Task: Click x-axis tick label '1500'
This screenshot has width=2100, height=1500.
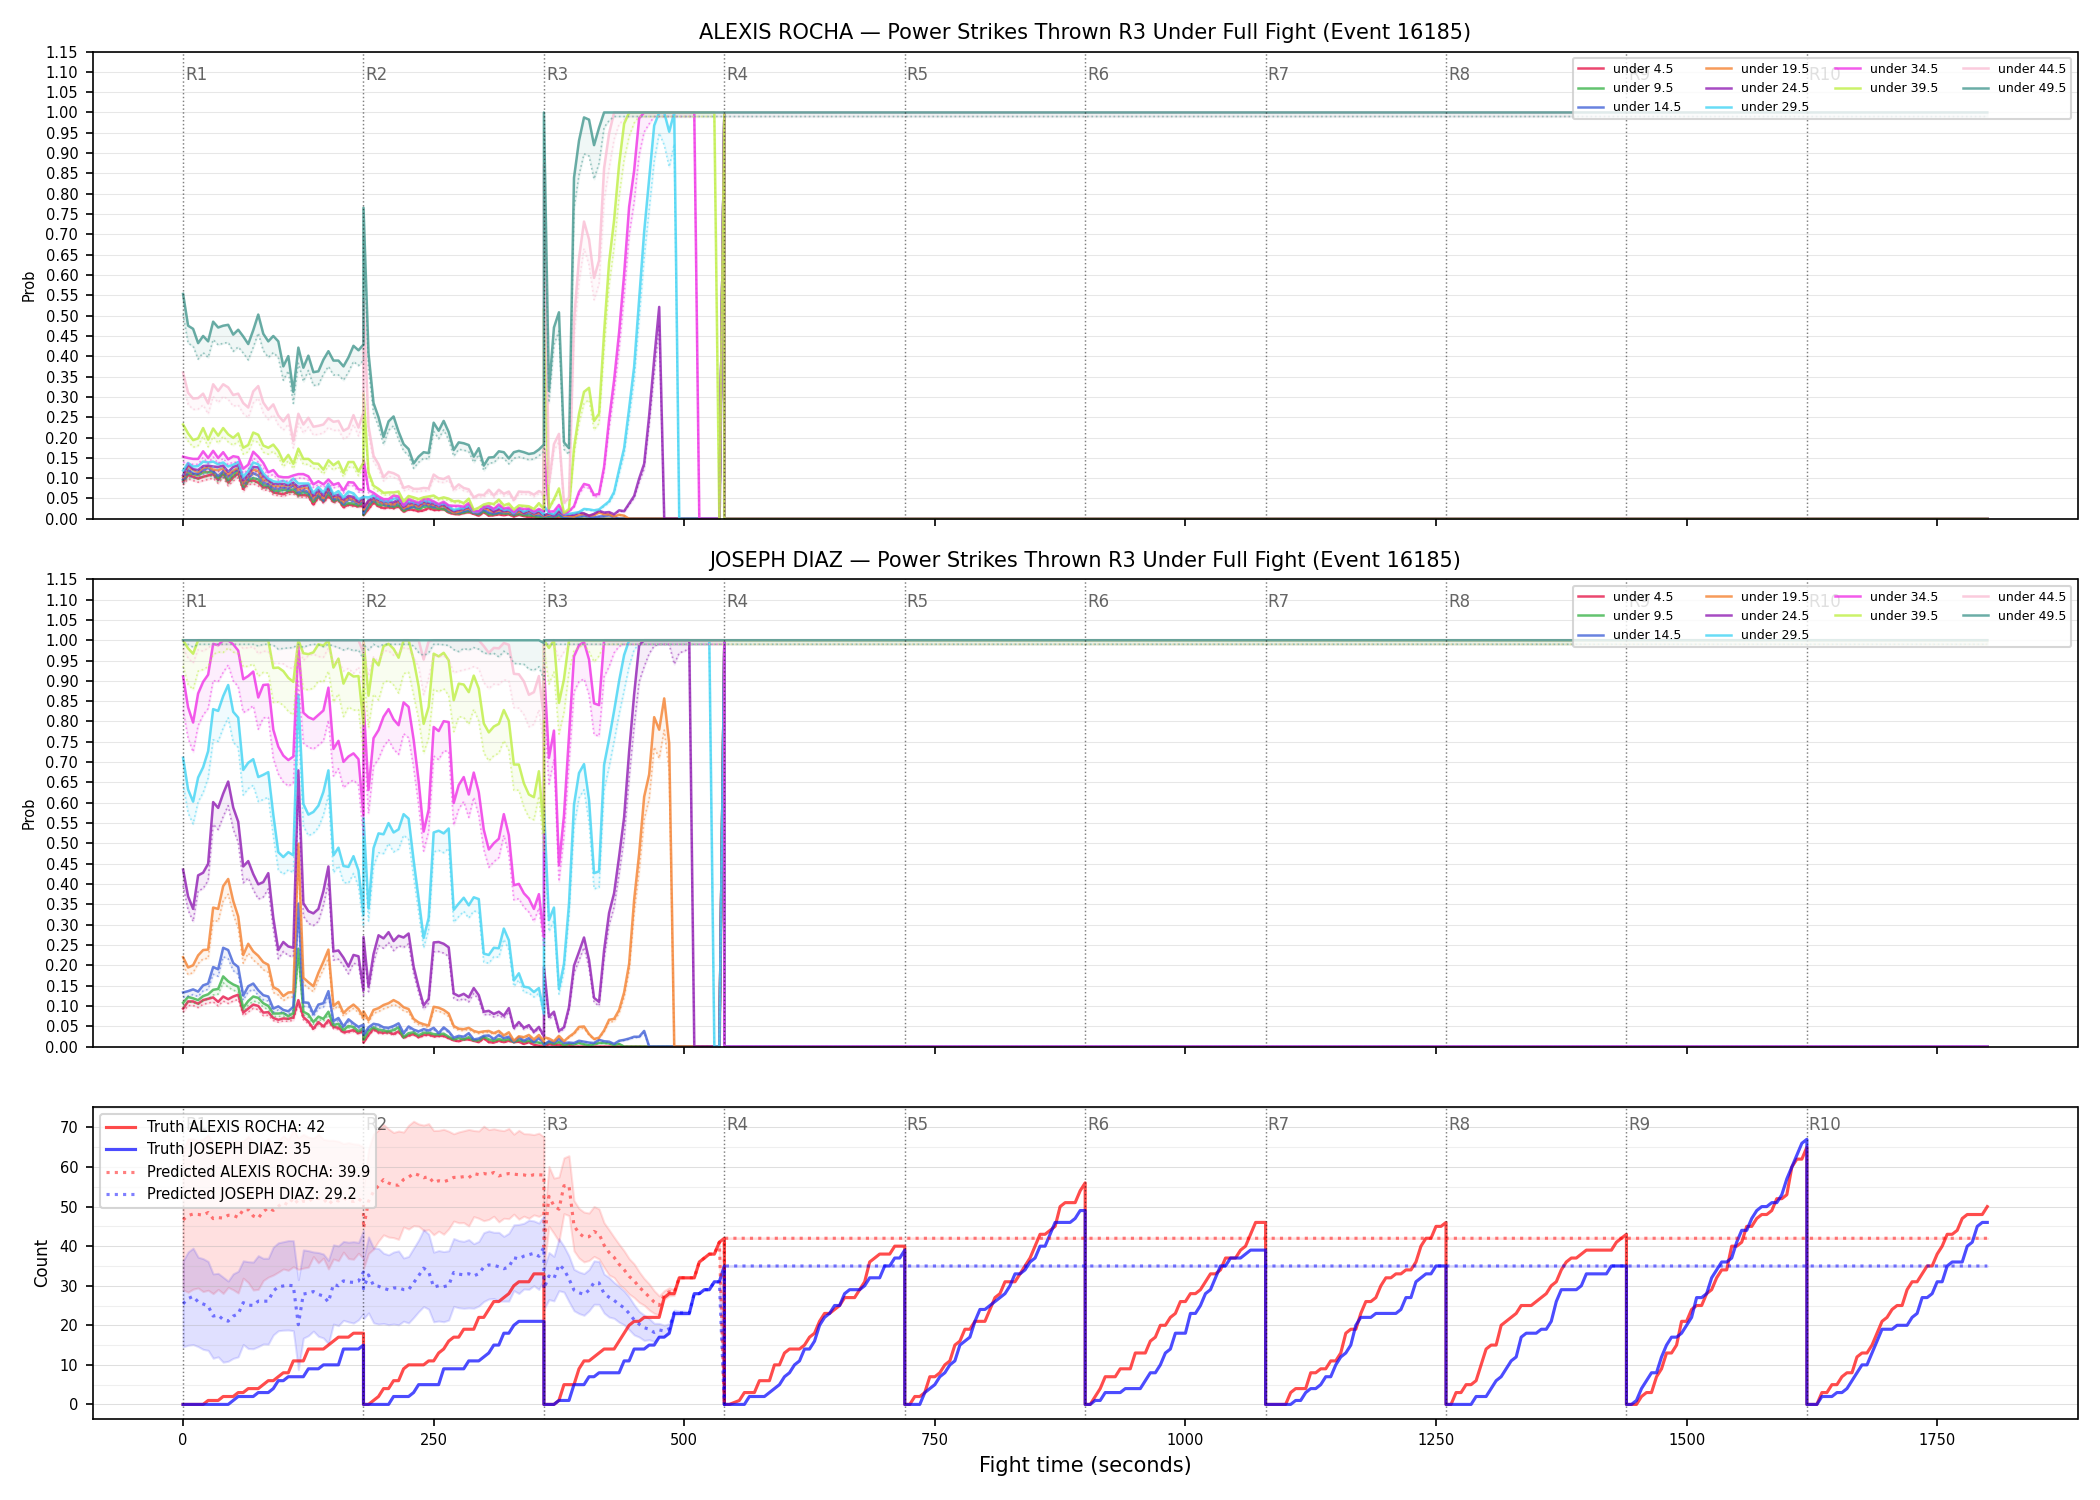Action: click(1687, 1440)
